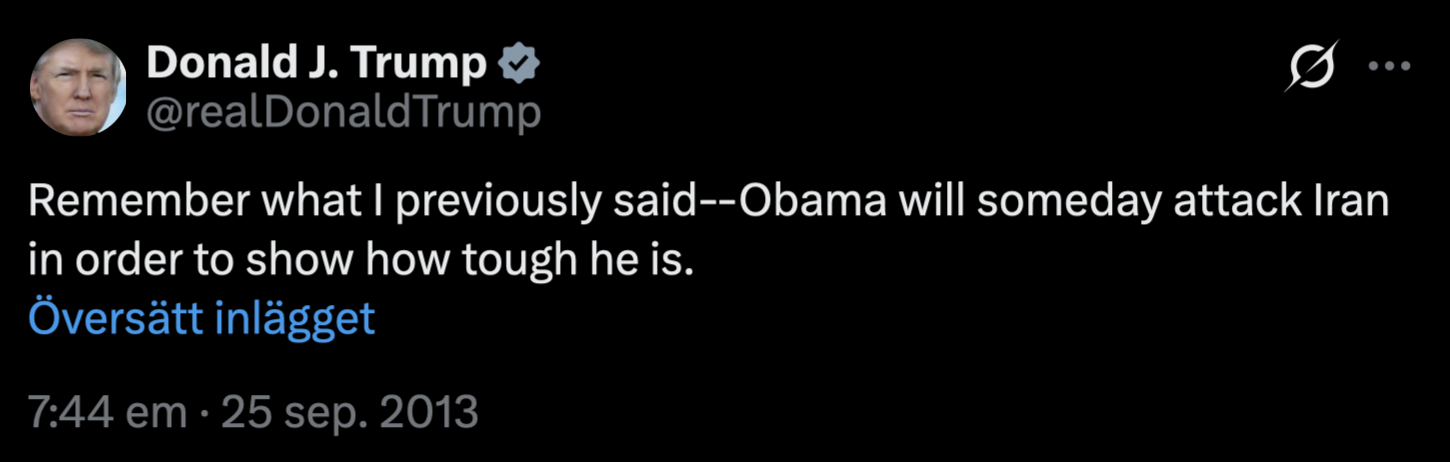The width and height of the screenshot is (1450, 462).
Task: Open Donald J. Trump's profile picture
Action: coord(78,88)
